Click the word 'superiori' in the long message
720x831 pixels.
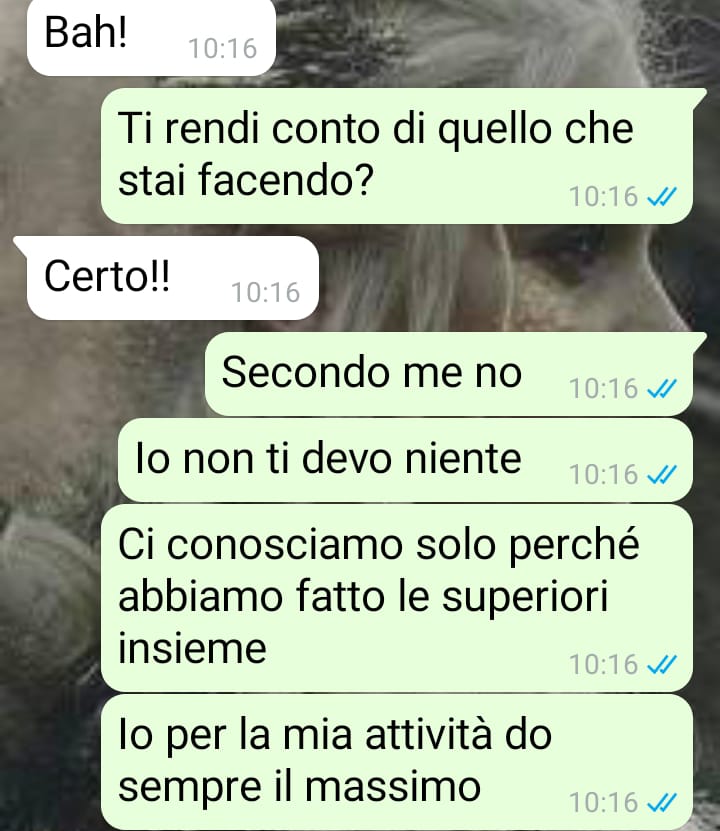[x=525, y=598]
